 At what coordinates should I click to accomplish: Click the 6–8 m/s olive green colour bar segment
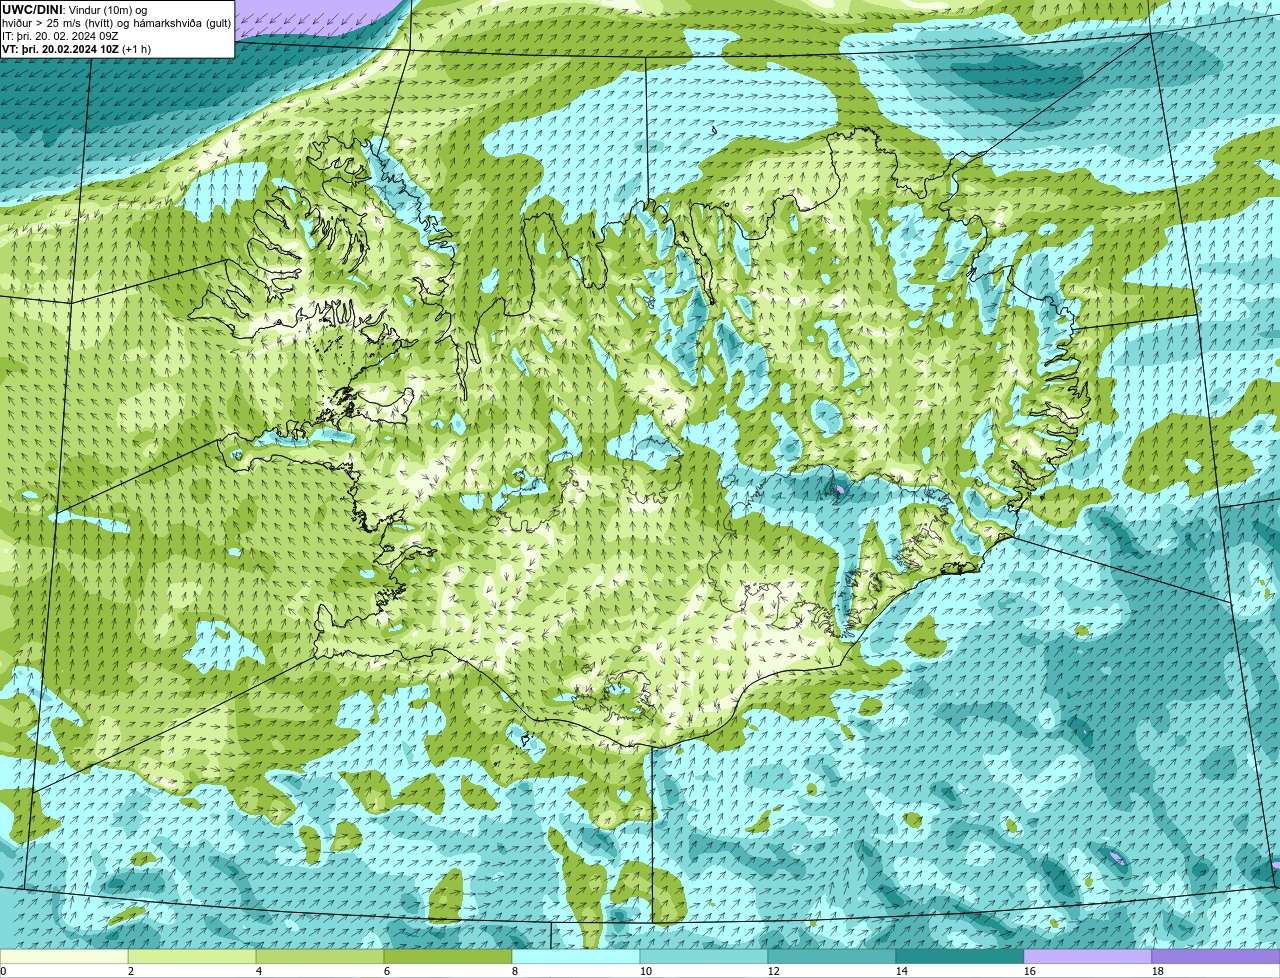point(448,956)
